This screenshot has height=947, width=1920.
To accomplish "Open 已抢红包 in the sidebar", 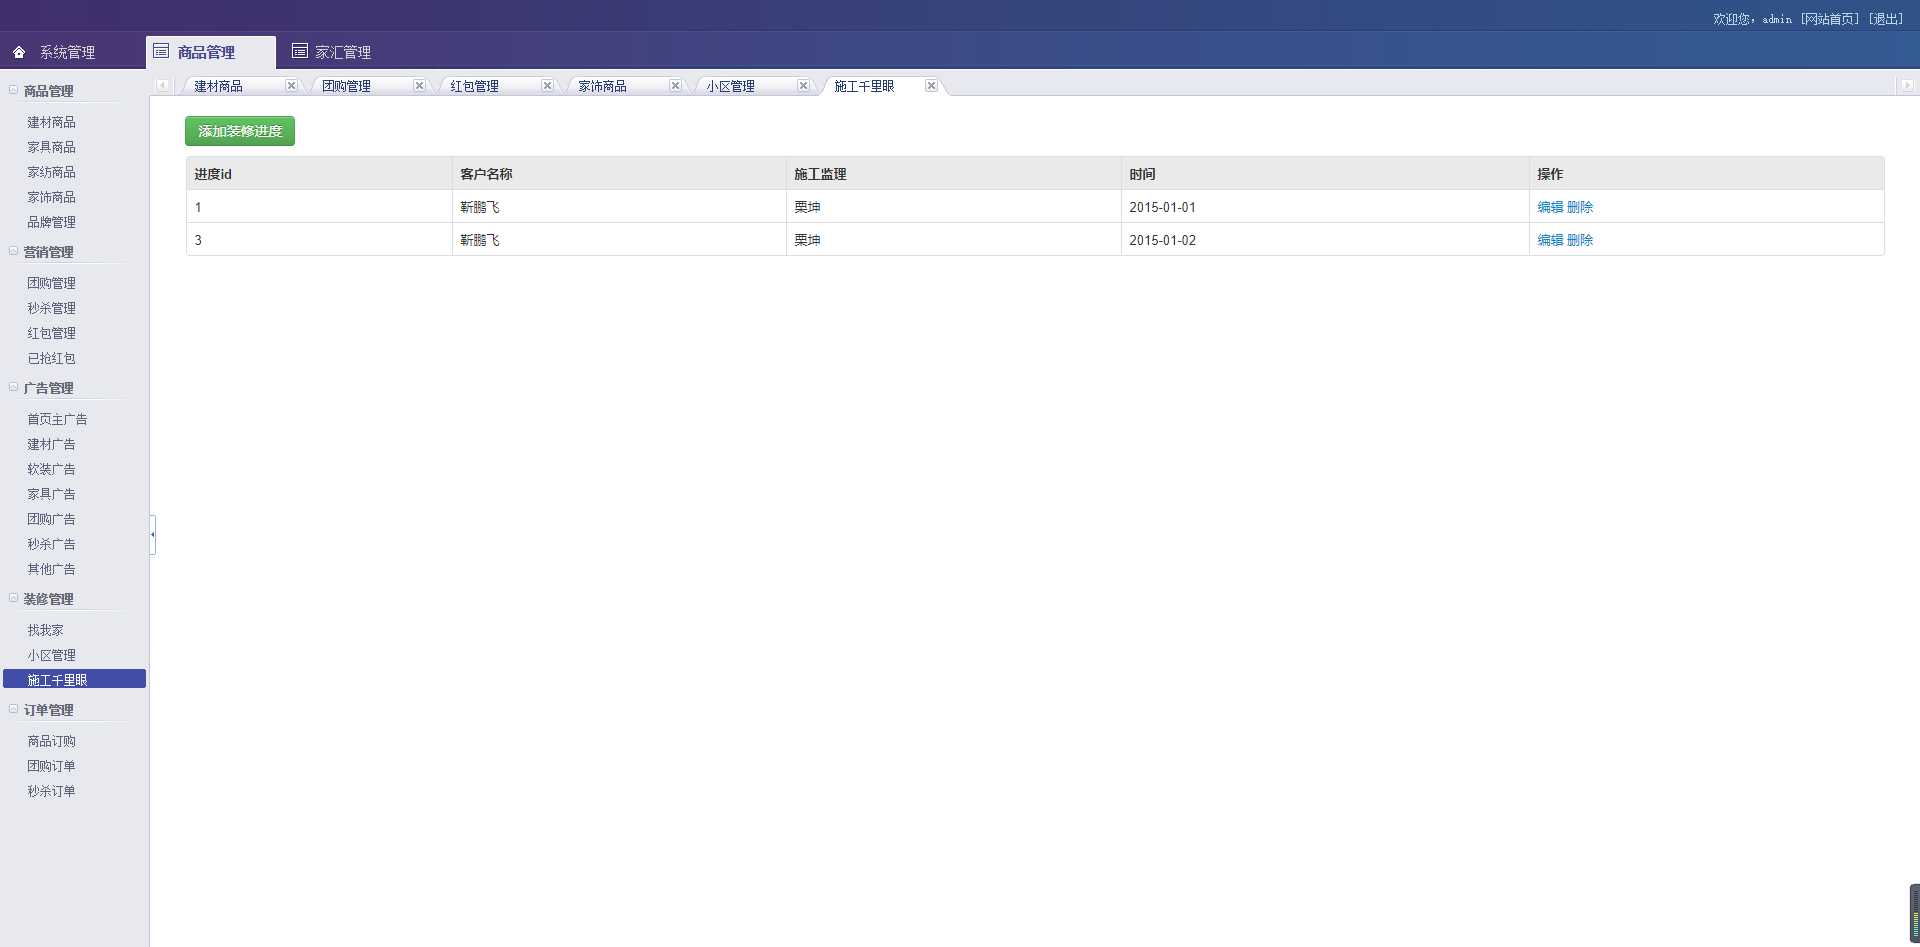I will 51,358.
